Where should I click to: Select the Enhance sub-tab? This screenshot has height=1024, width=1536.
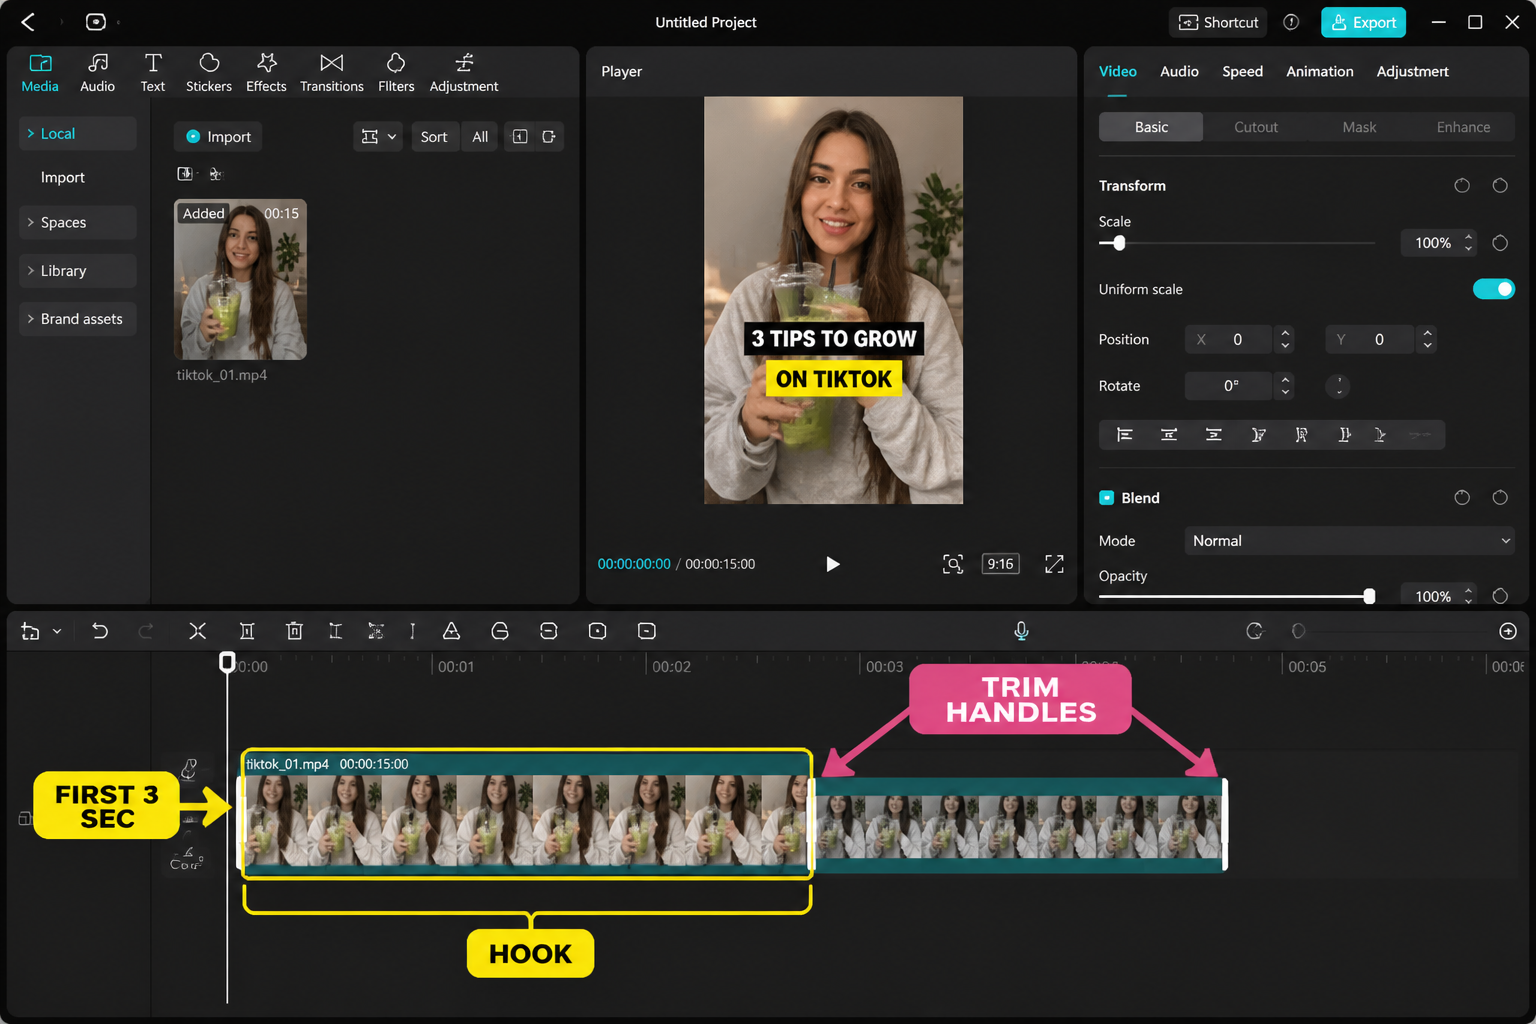1463,127
